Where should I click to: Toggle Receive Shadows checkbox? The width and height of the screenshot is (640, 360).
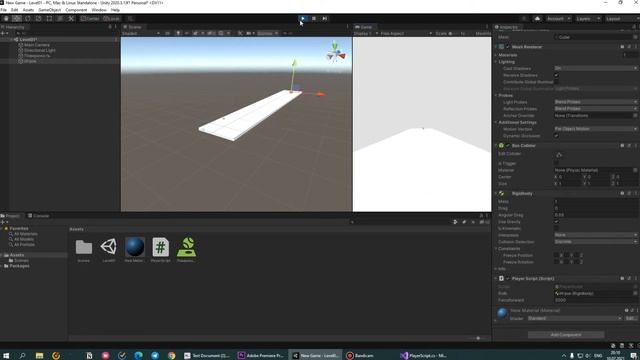[556, 75]
